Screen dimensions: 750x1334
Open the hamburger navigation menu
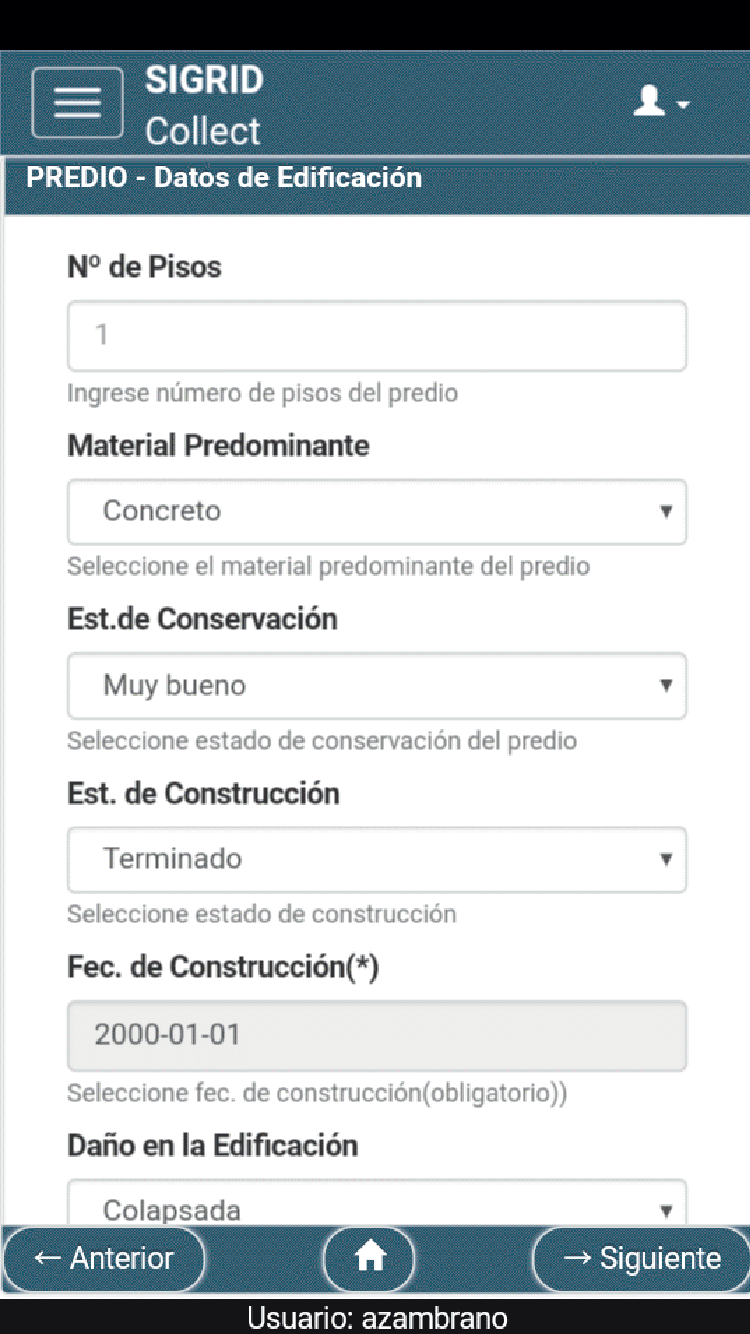click(x=77, y=102)
